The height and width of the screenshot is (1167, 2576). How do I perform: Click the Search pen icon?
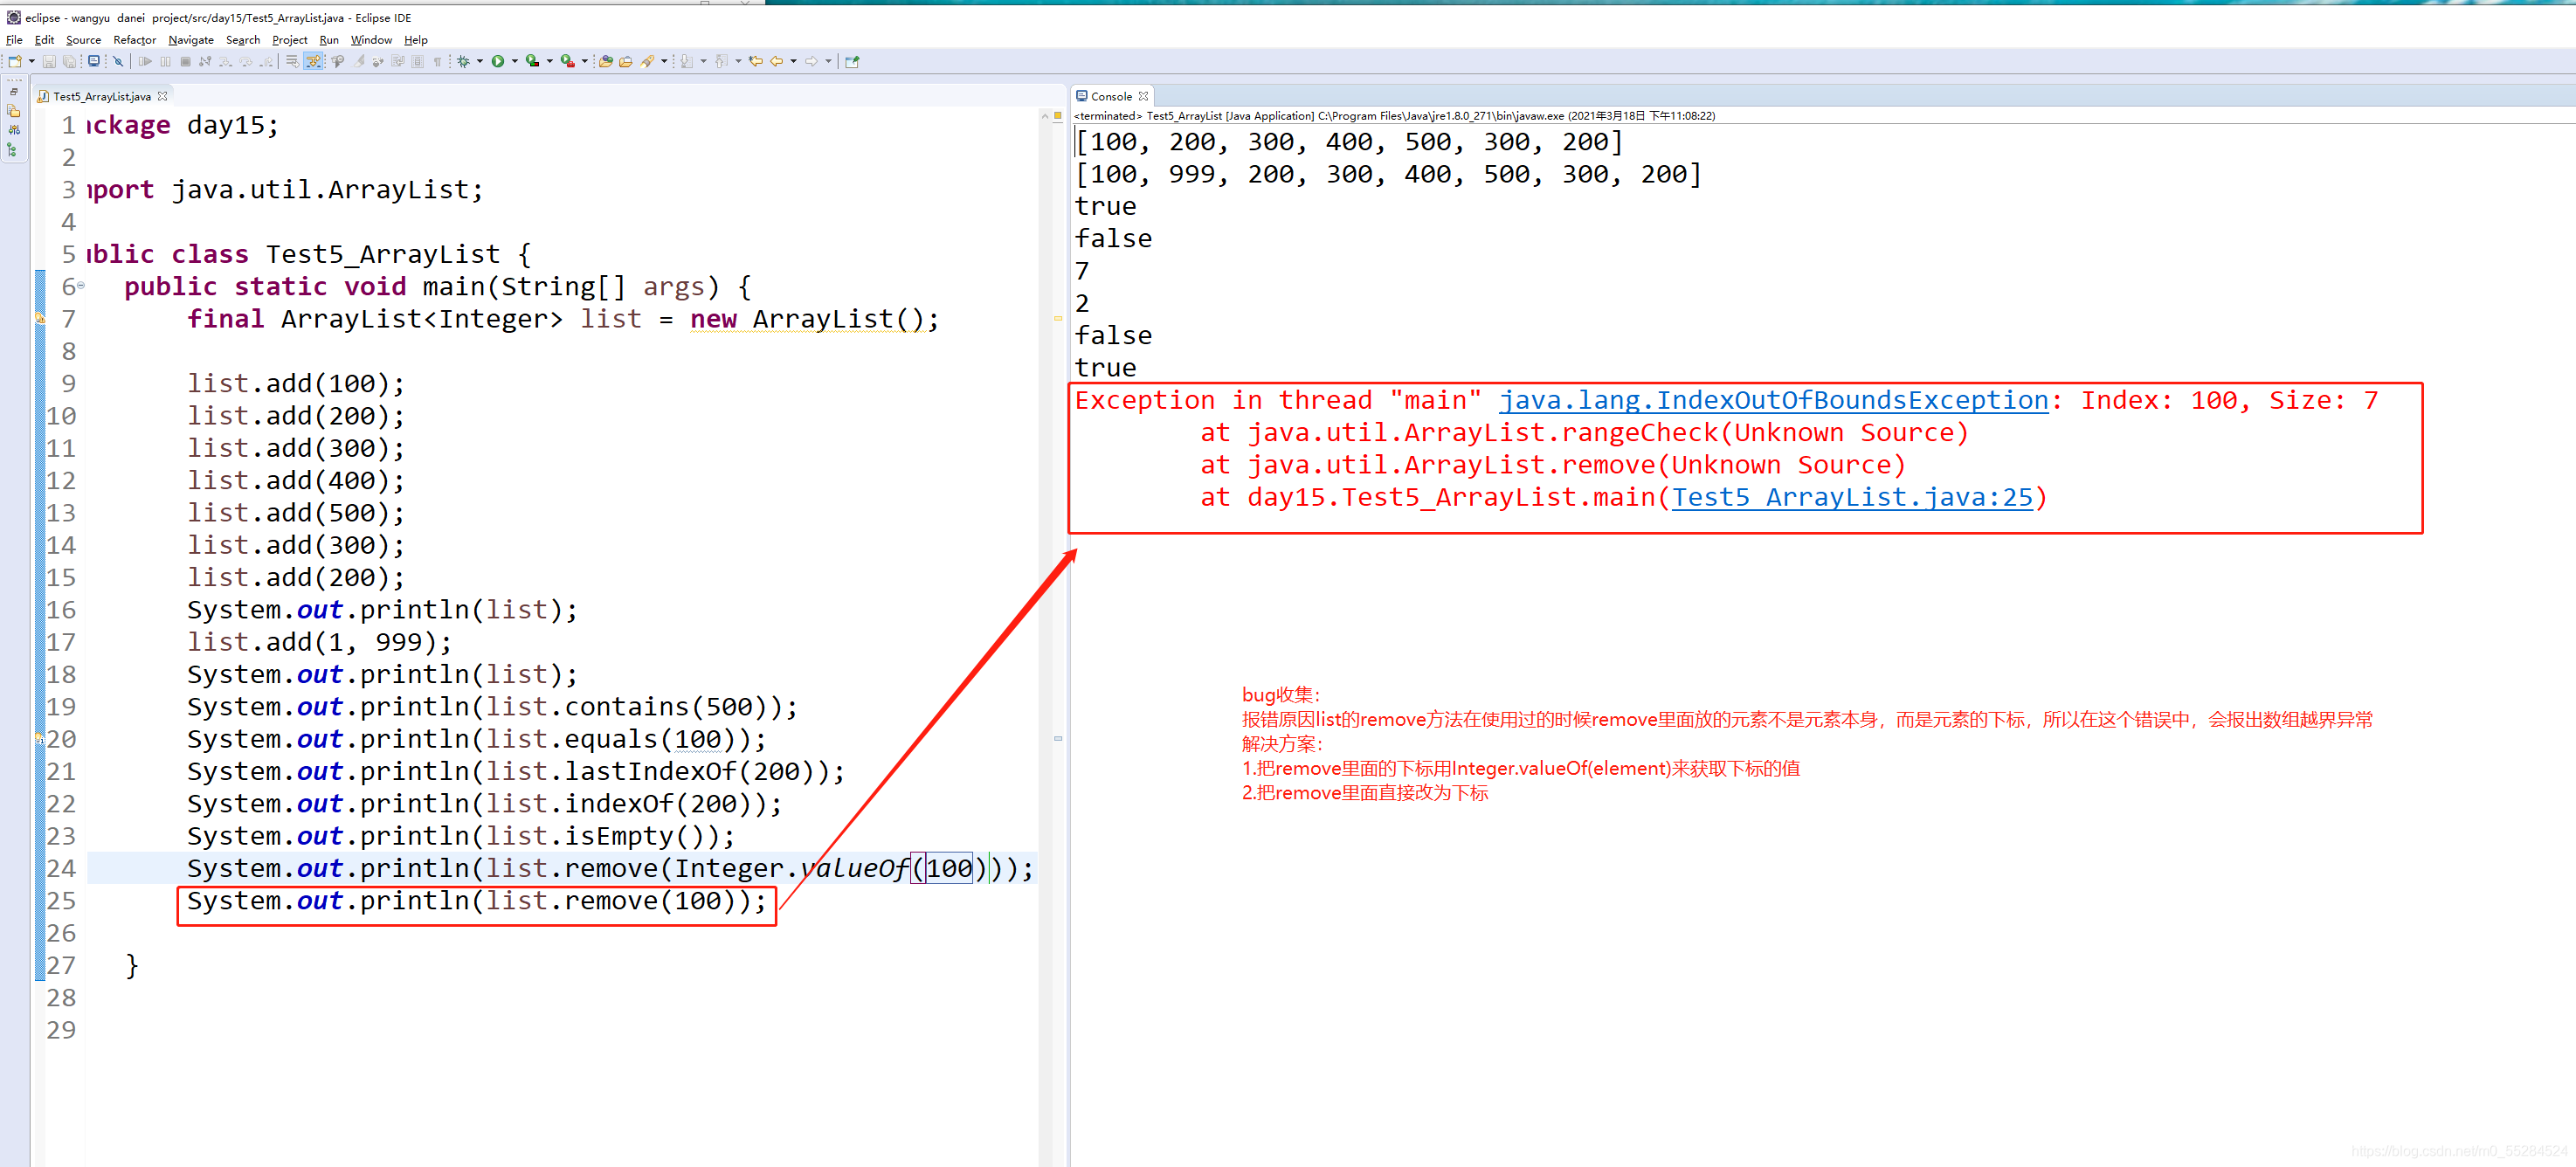(648, 61)
